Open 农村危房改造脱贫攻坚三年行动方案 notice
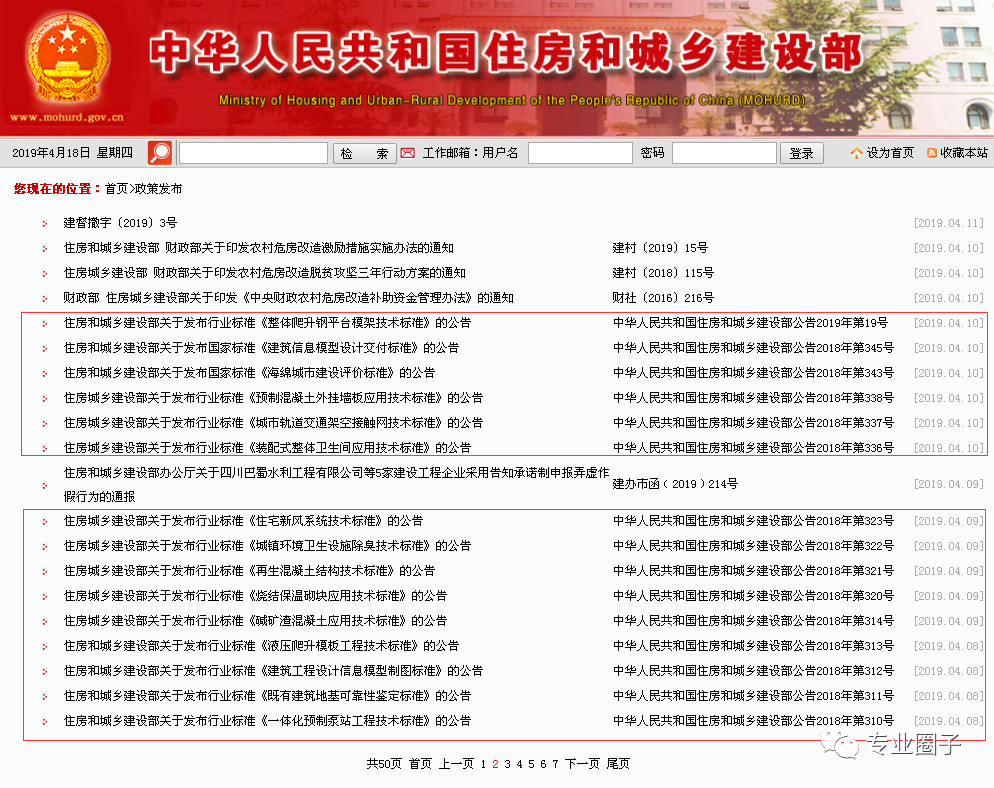This screenshot has width=994, height=788. click(264, 273)
